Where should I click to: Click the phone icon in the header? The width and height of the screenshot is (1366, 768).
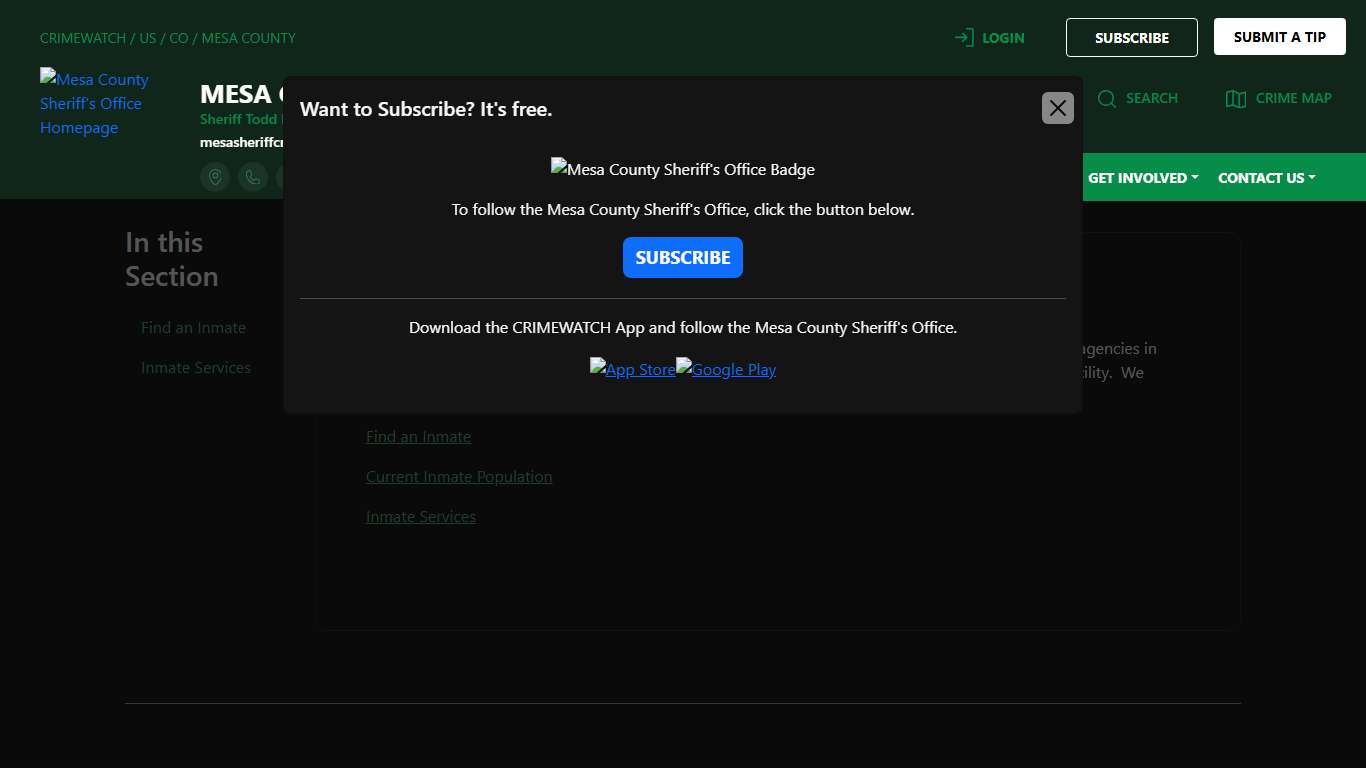253,177
